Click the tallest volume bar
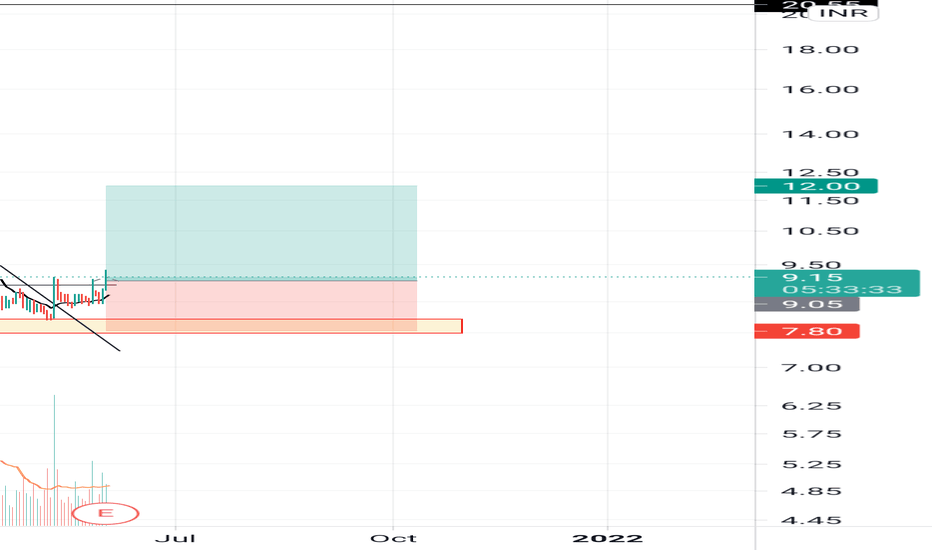 (54, 460)
